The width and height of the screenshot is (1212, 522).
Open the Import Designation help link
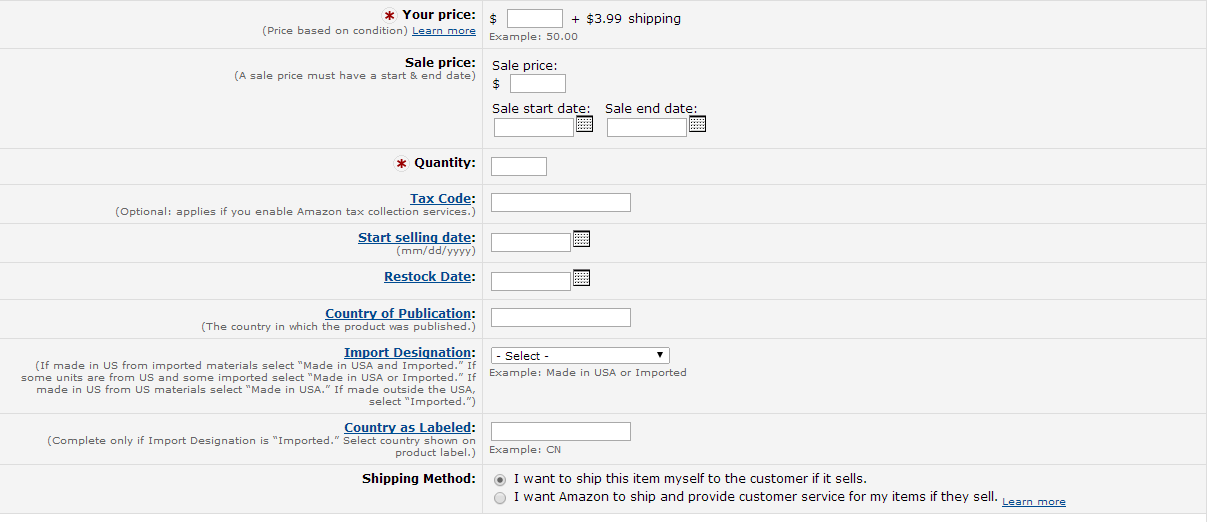point(407,353)
